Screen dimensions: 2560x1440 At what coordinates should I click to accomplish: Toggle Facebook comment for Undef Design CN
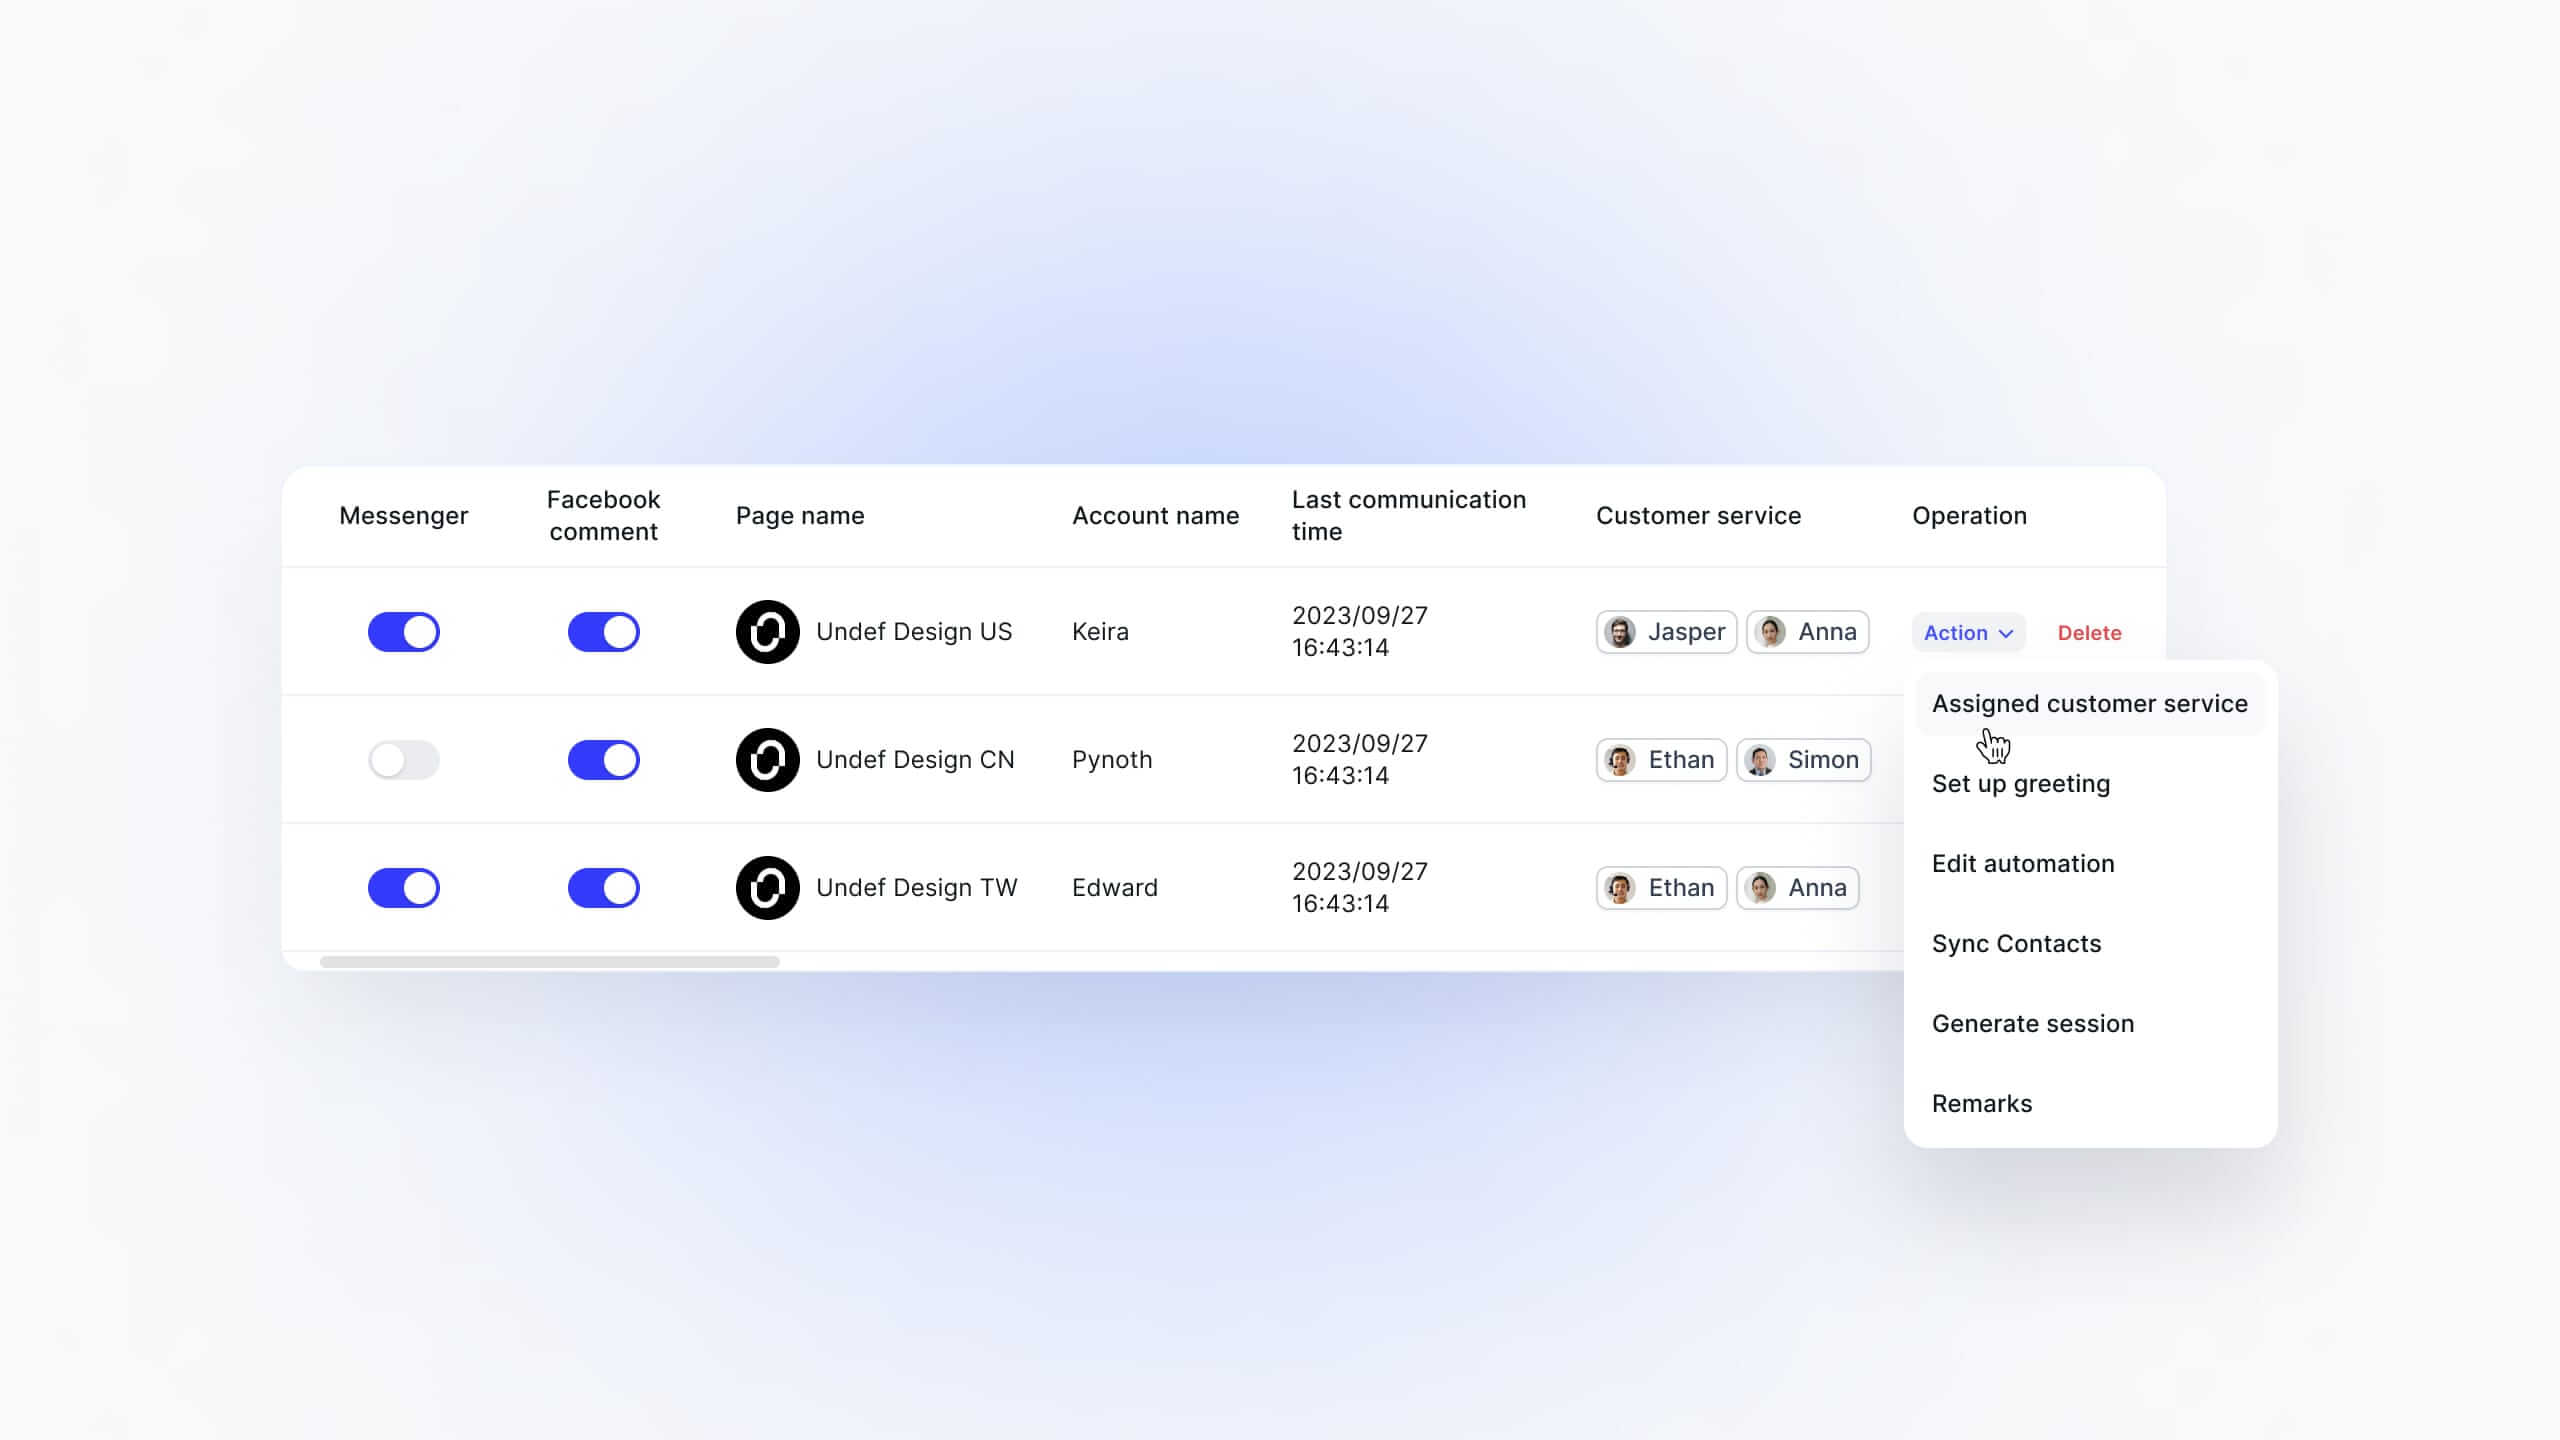603,760
